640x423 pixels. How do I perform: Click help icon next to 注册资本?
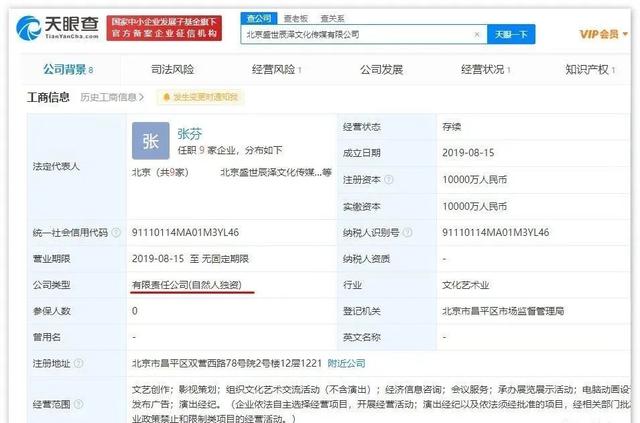(389, 180)
